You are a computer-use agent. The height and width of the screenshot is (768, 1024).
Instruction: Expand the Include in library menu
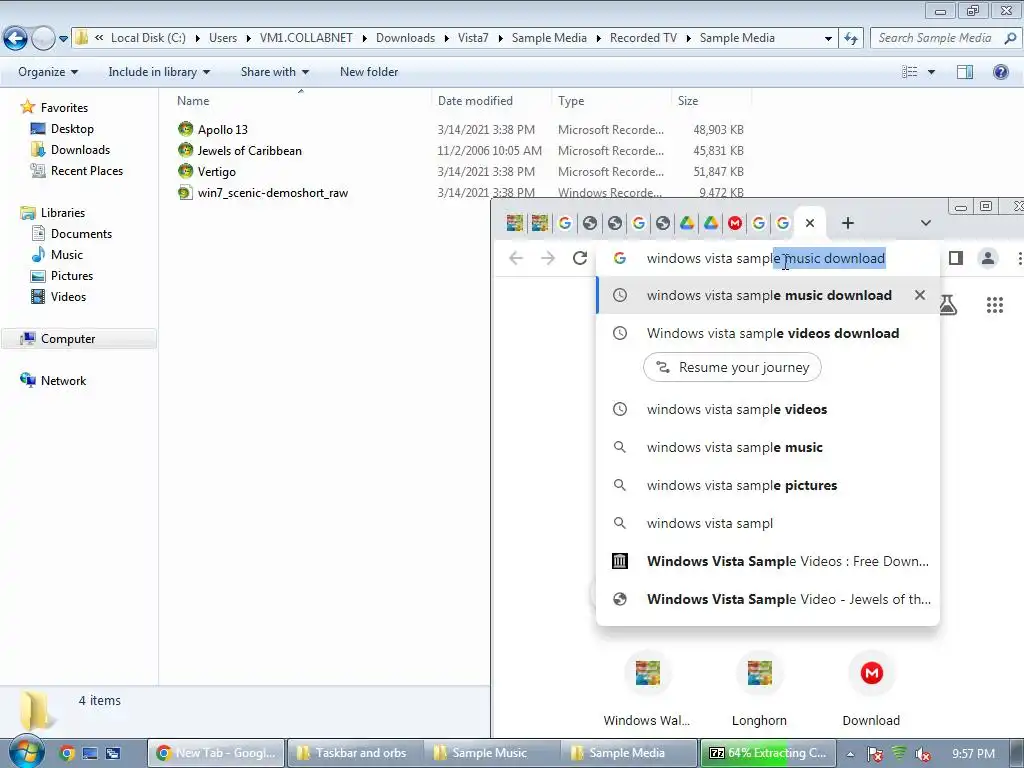click(x=159, y=72)
